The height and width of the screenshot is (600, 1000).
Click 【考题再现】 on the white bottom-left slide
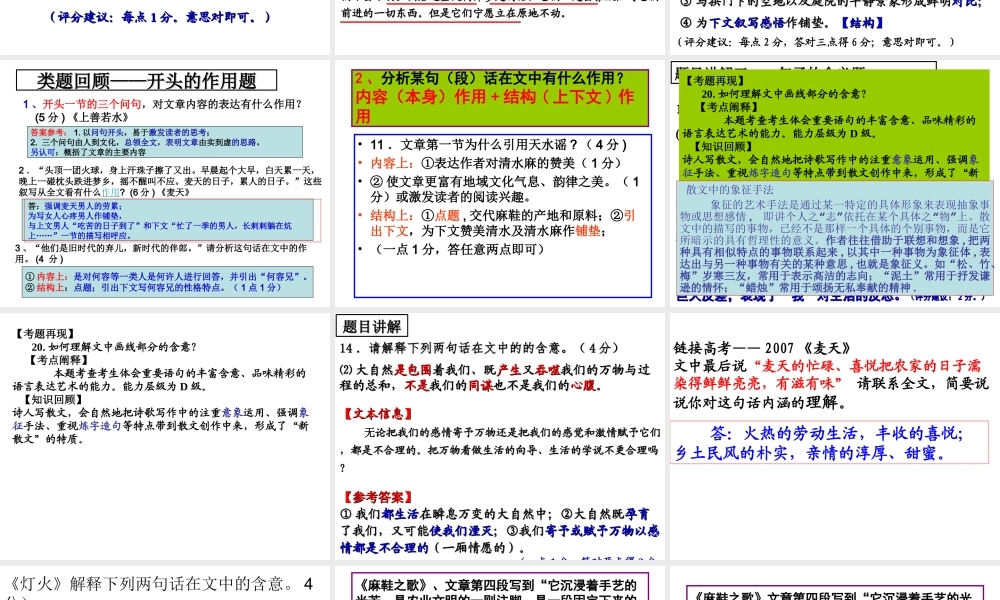click(x=45, y=333)
